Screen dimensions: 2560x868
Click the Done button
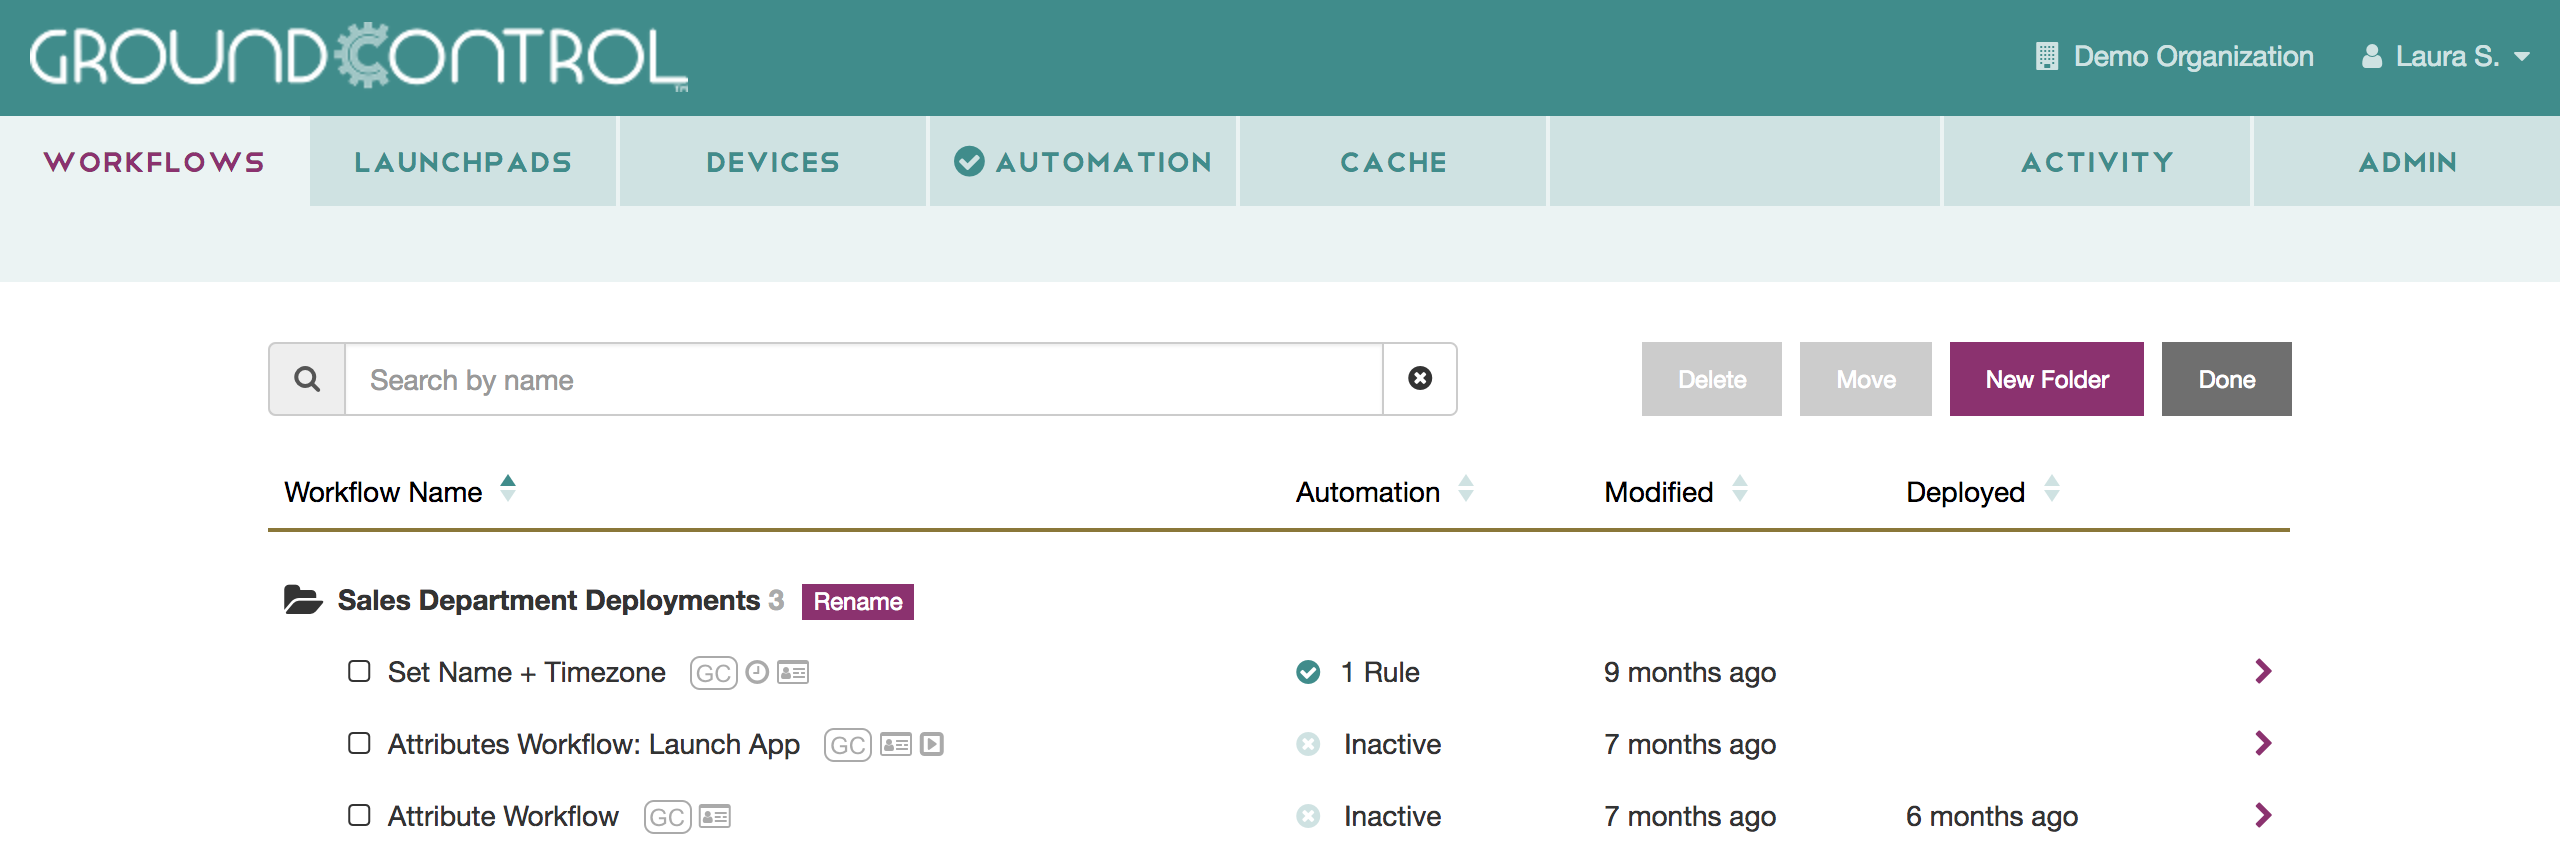point(2227,379)
